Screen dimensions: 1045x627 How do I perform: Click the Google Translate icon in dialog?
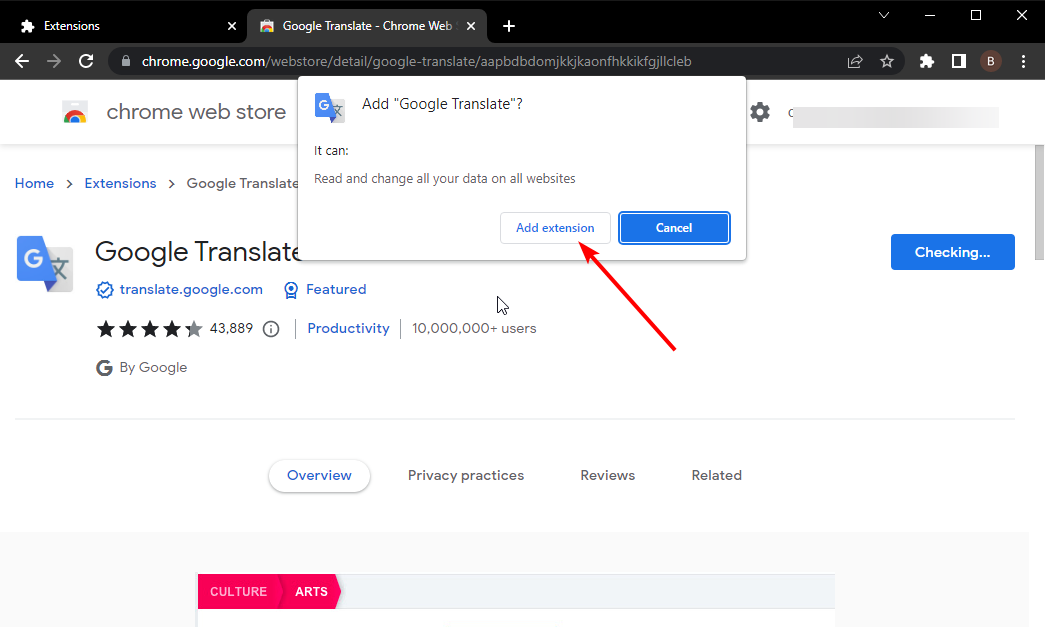[x=329, y=107]
